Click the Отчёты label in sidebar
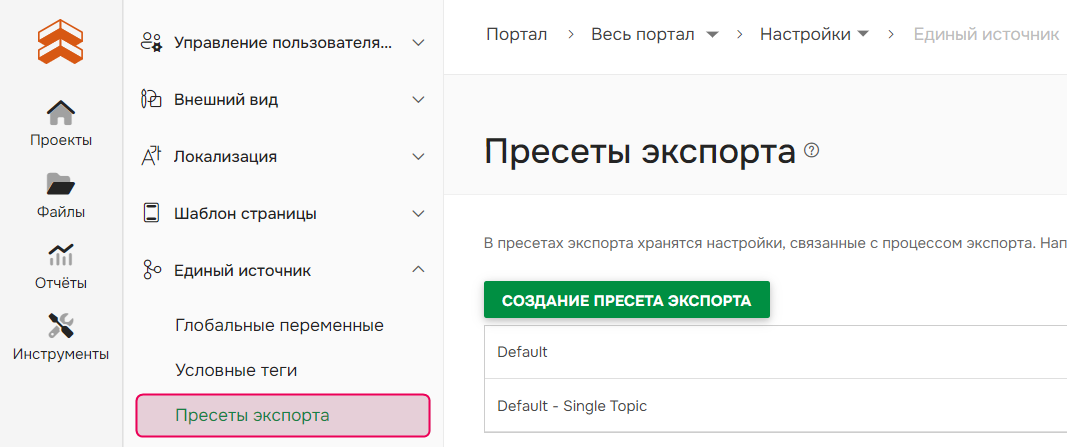This screenshot has height=447, width=1067. click(x=61, y=283)
